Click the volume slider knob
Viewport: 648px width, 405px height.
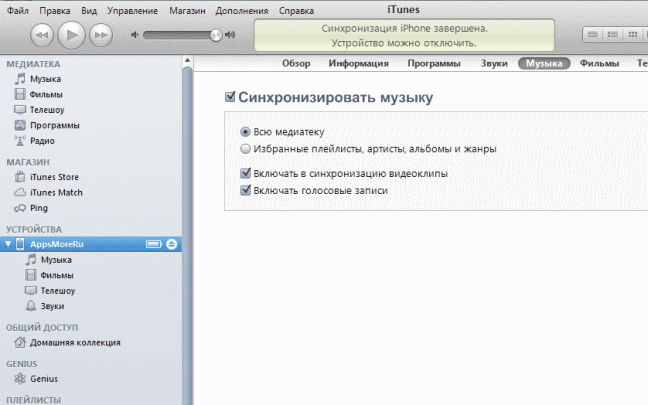(216, 35)
